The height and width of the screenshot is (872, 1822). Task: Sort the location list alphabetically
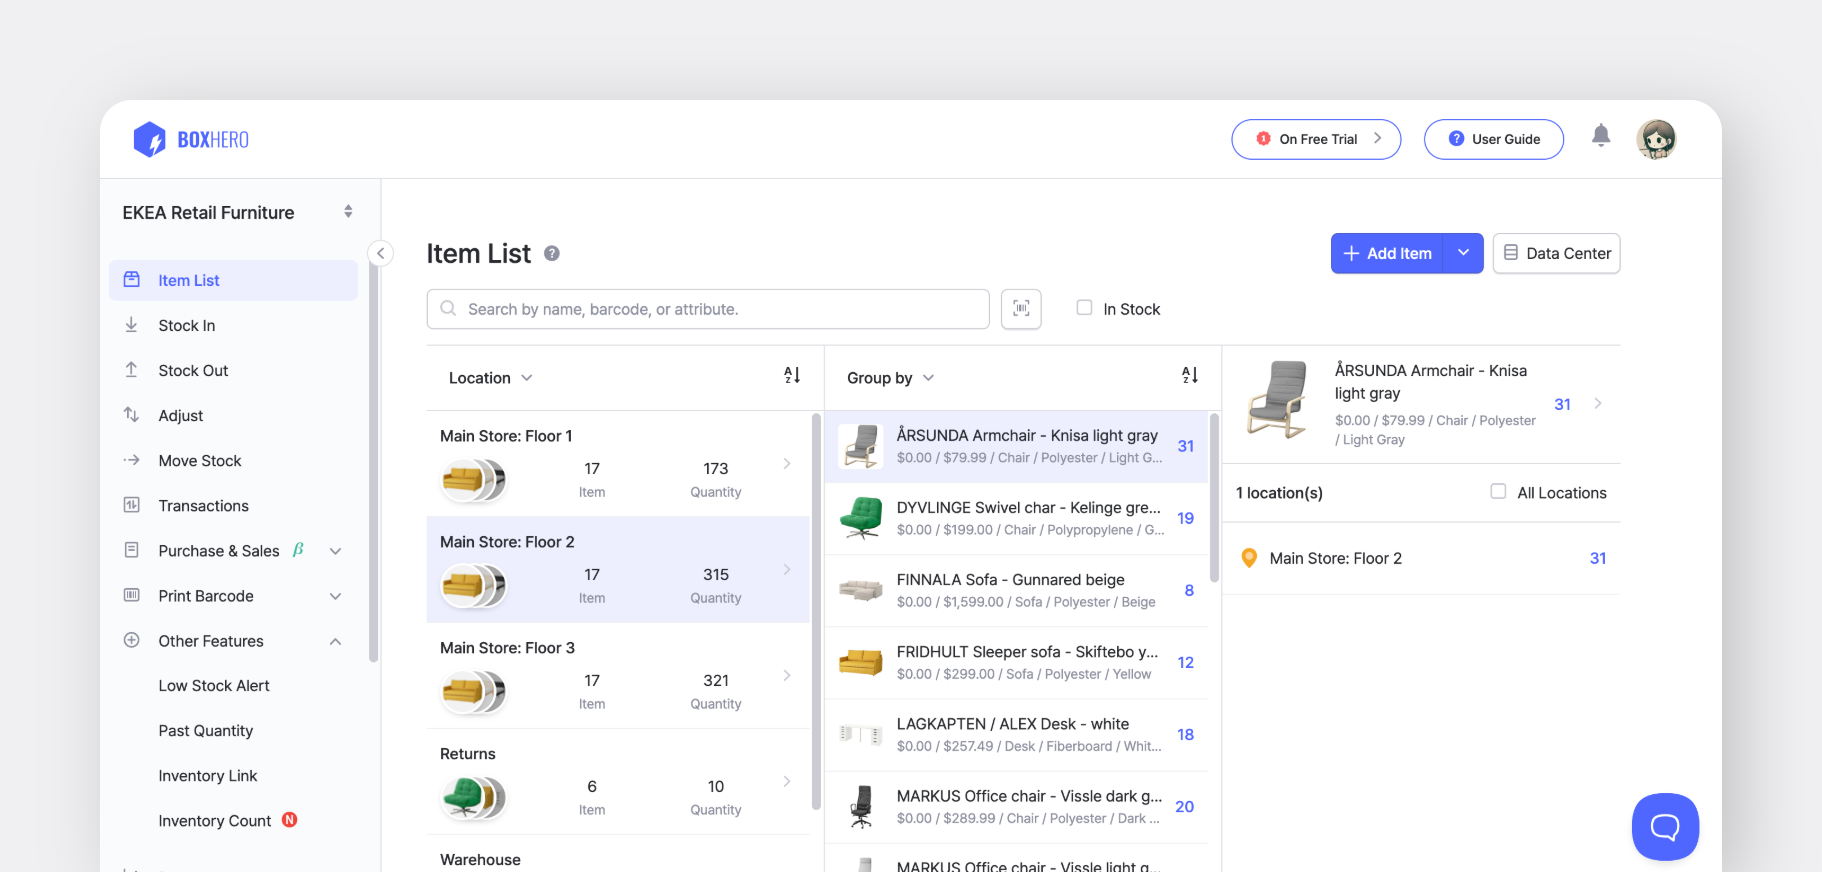[x=792, y=376]
